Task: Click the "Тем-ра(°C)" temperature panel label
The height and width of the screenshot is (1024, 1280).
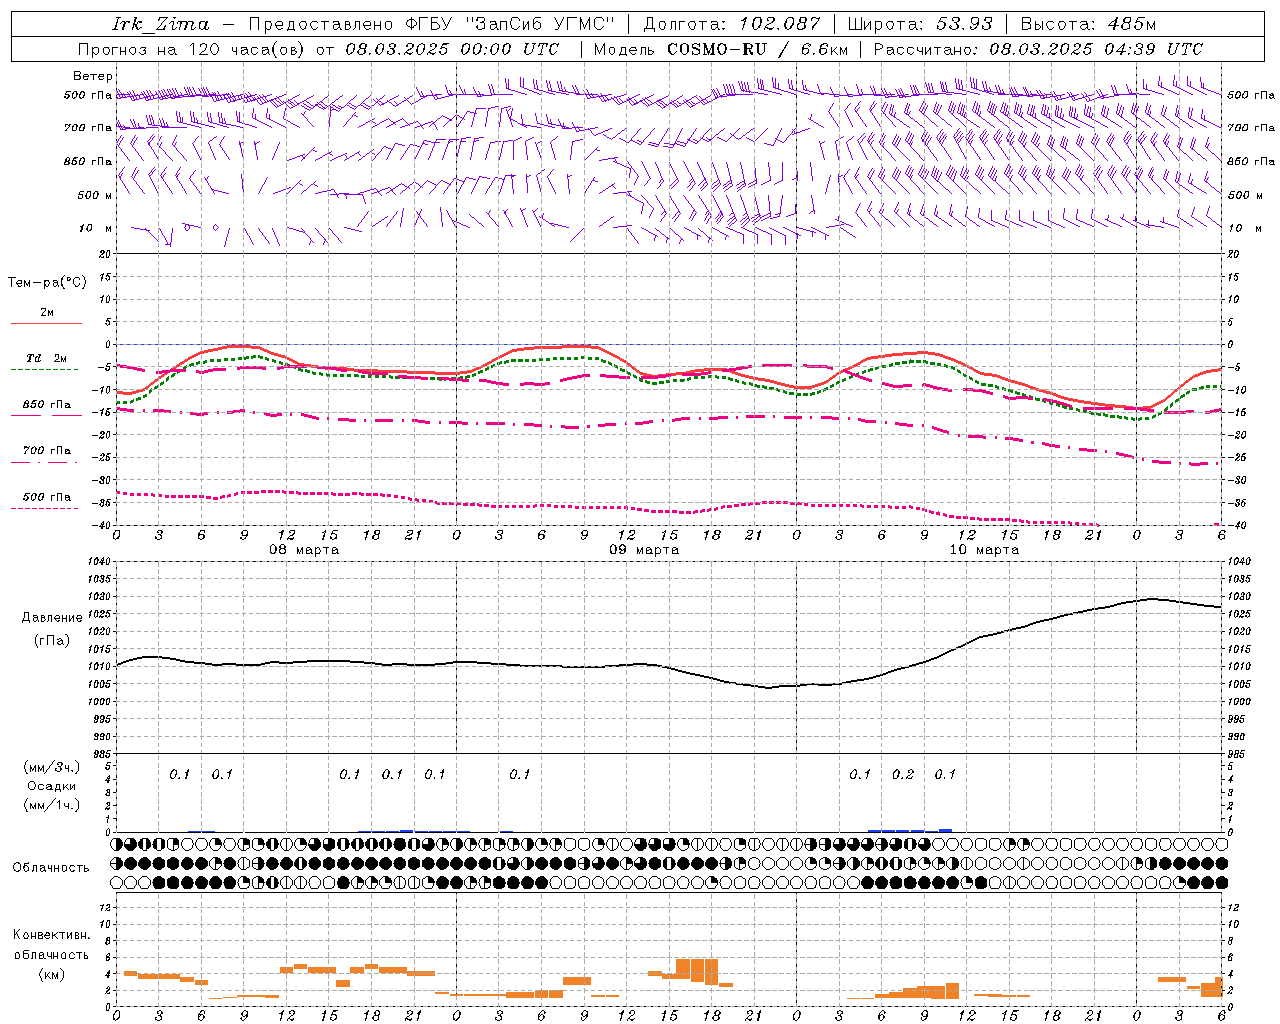Action: point(47,282)
